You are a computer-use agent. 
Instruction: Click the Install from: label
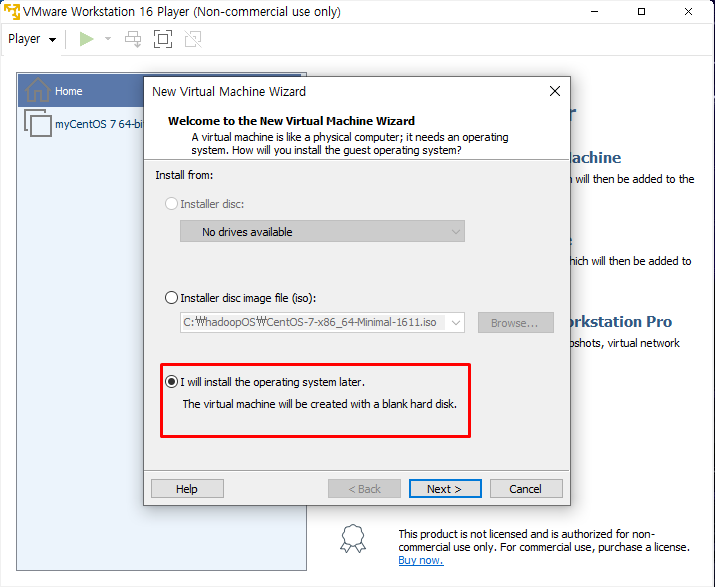pos(184,175)
